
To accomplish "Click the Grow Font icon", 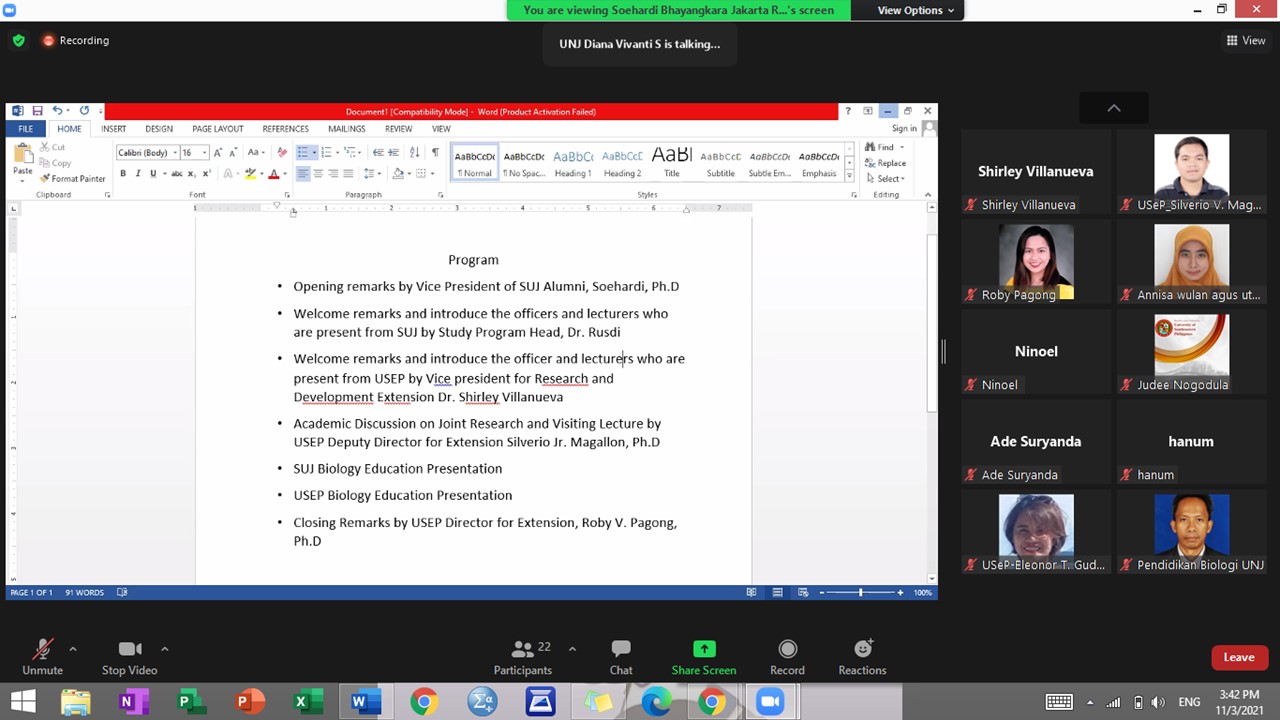I will click(218, 152).
